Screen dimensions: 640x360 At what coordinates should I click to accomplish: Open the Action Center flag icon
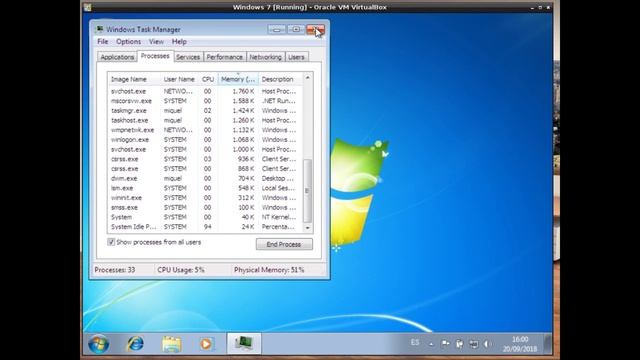pos(445,344)
